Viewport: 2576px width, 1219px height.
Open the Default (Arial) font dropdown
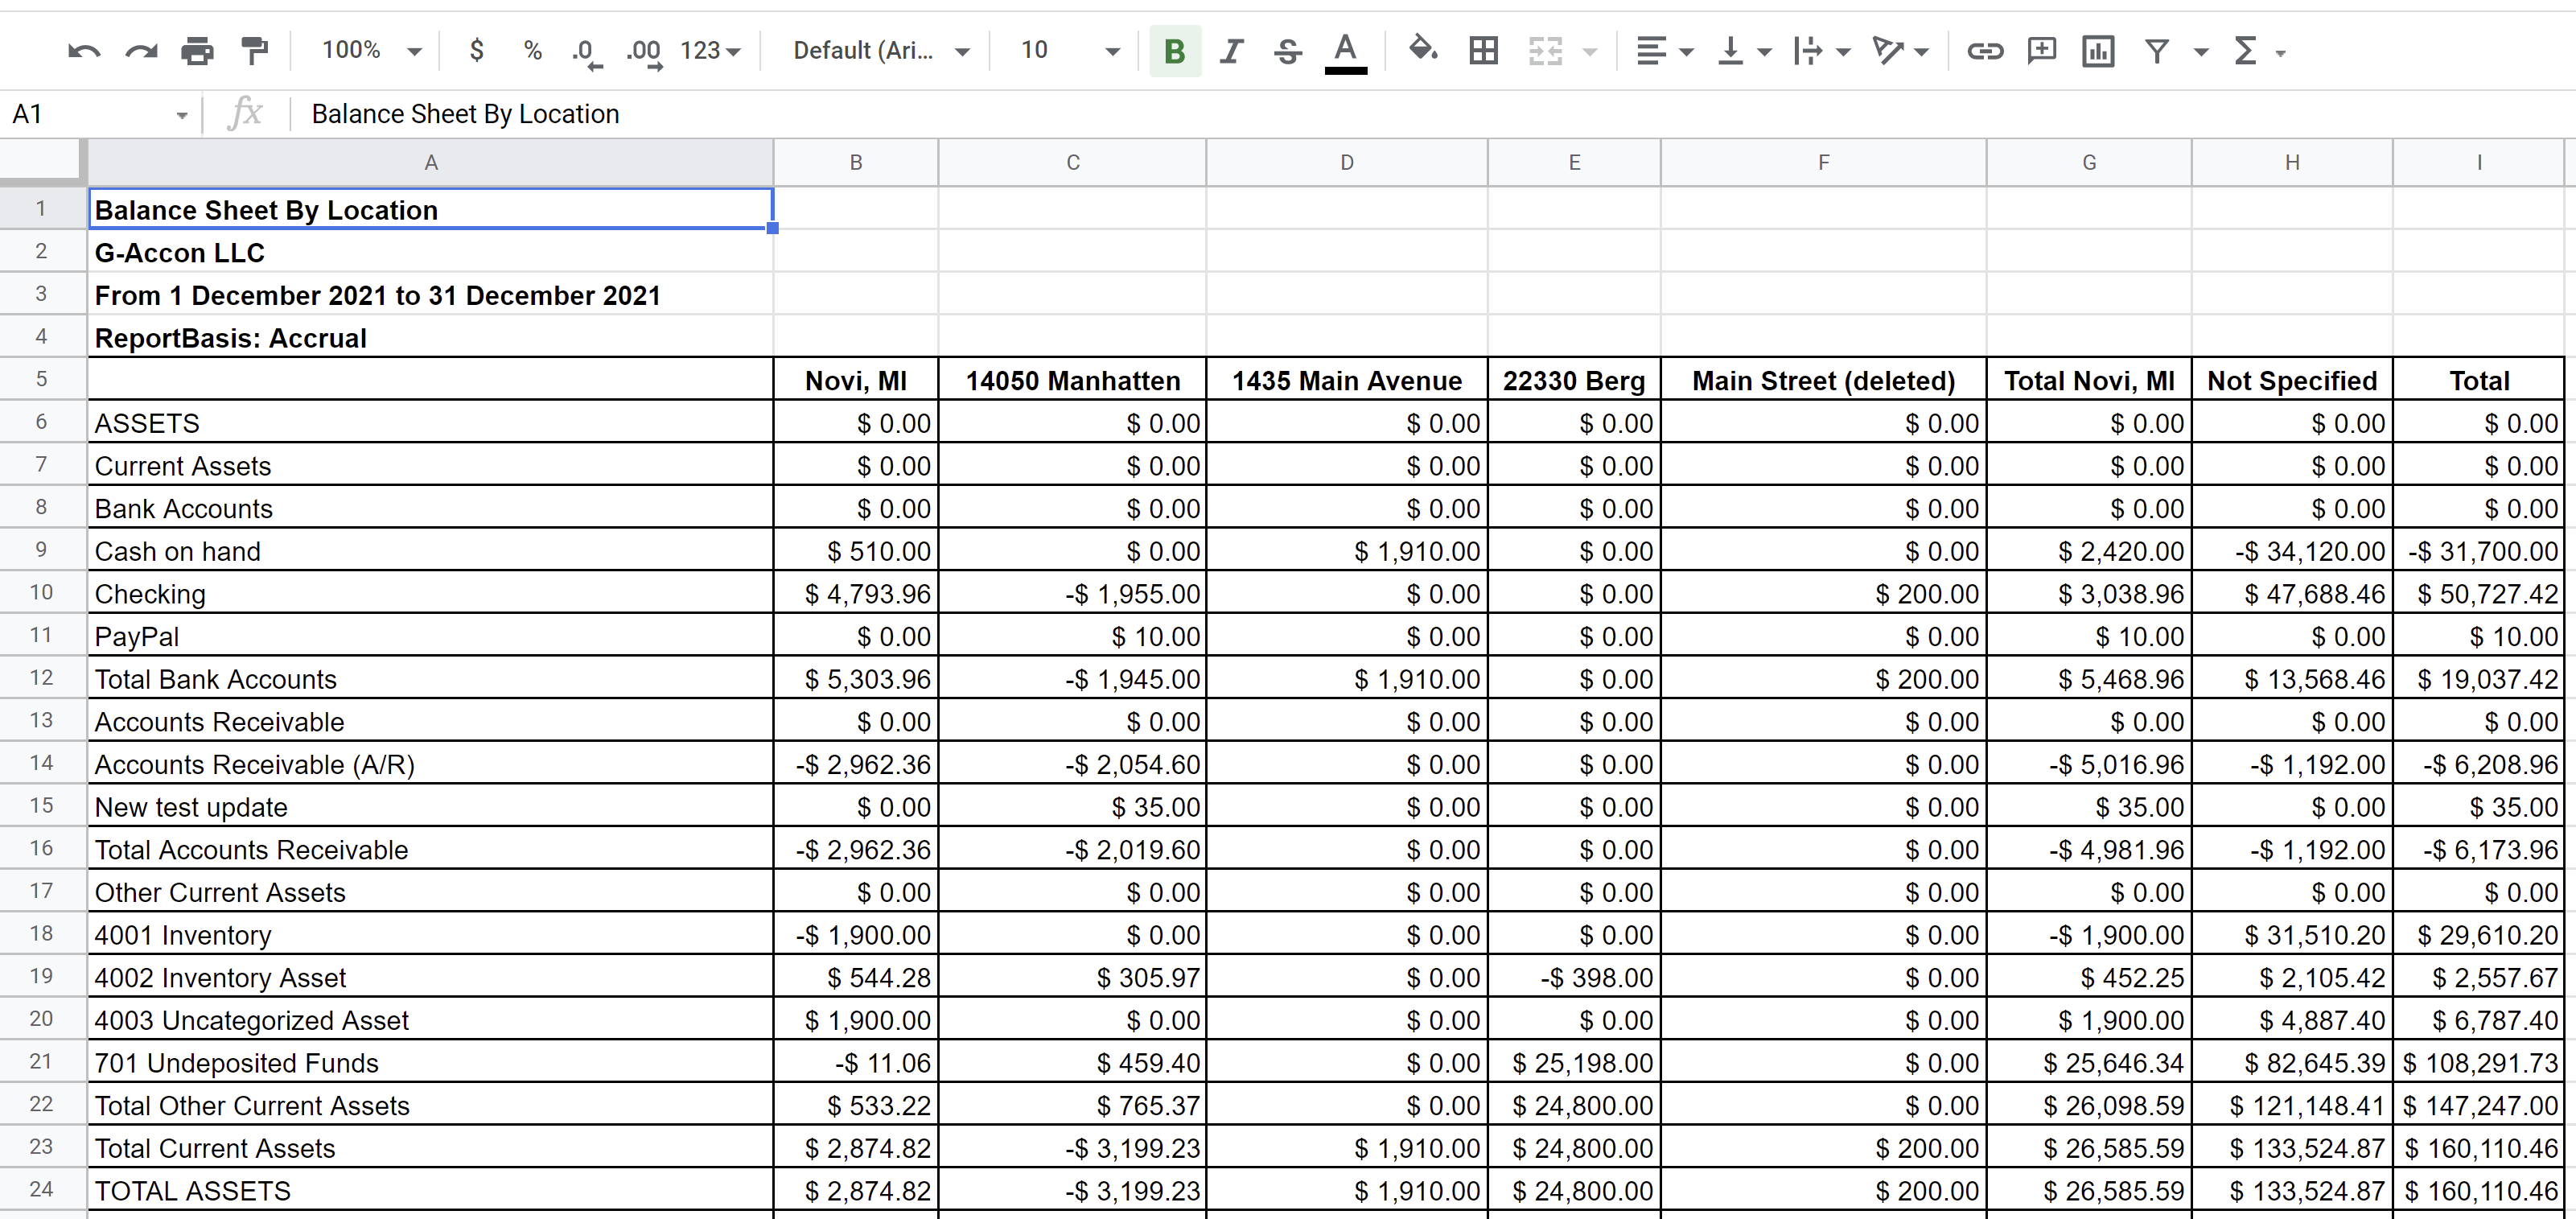[880, 51]
